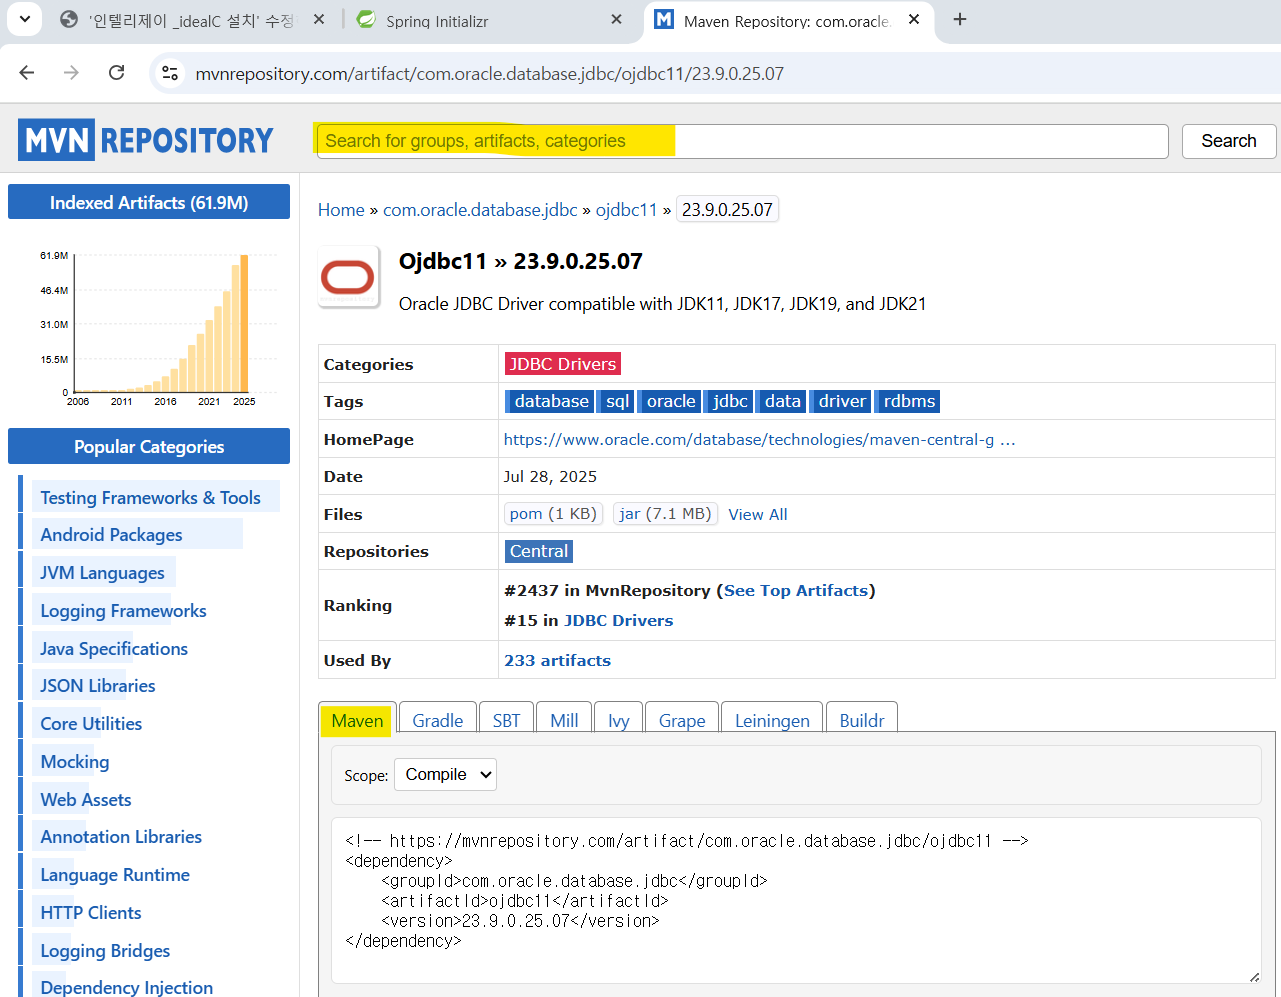
Task: Close the Spring Initializr tab
Action: coord(616,19)
